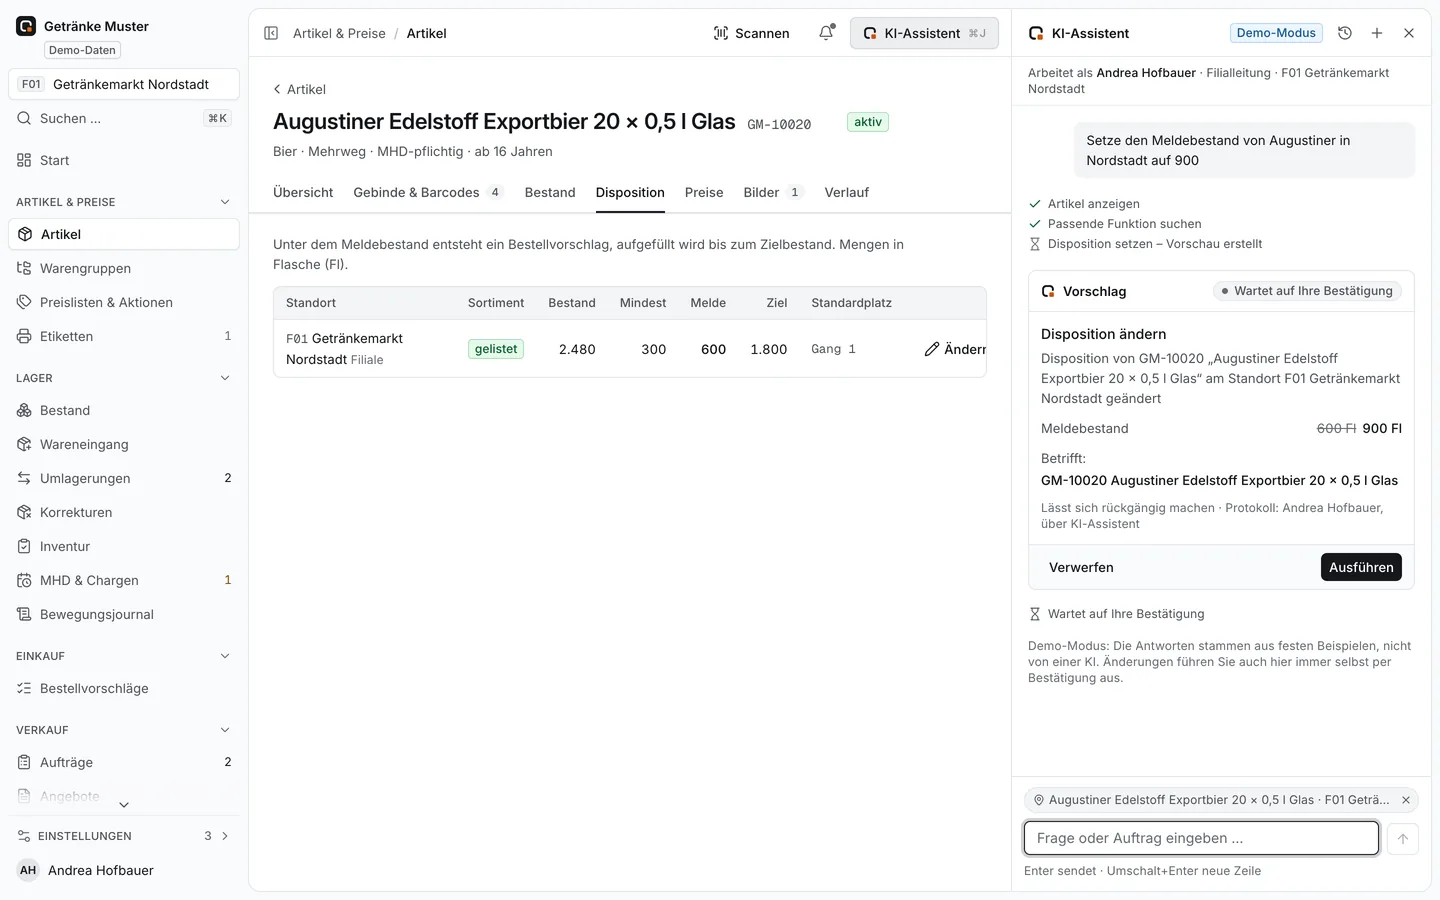Open Bestellvorschläge in sidebar
This screenshot has width=1440, height=900.
click(x=124, y=688)
